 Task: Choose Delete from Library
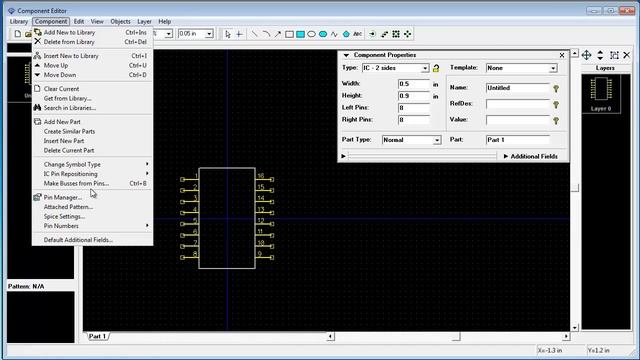point(92,42)
